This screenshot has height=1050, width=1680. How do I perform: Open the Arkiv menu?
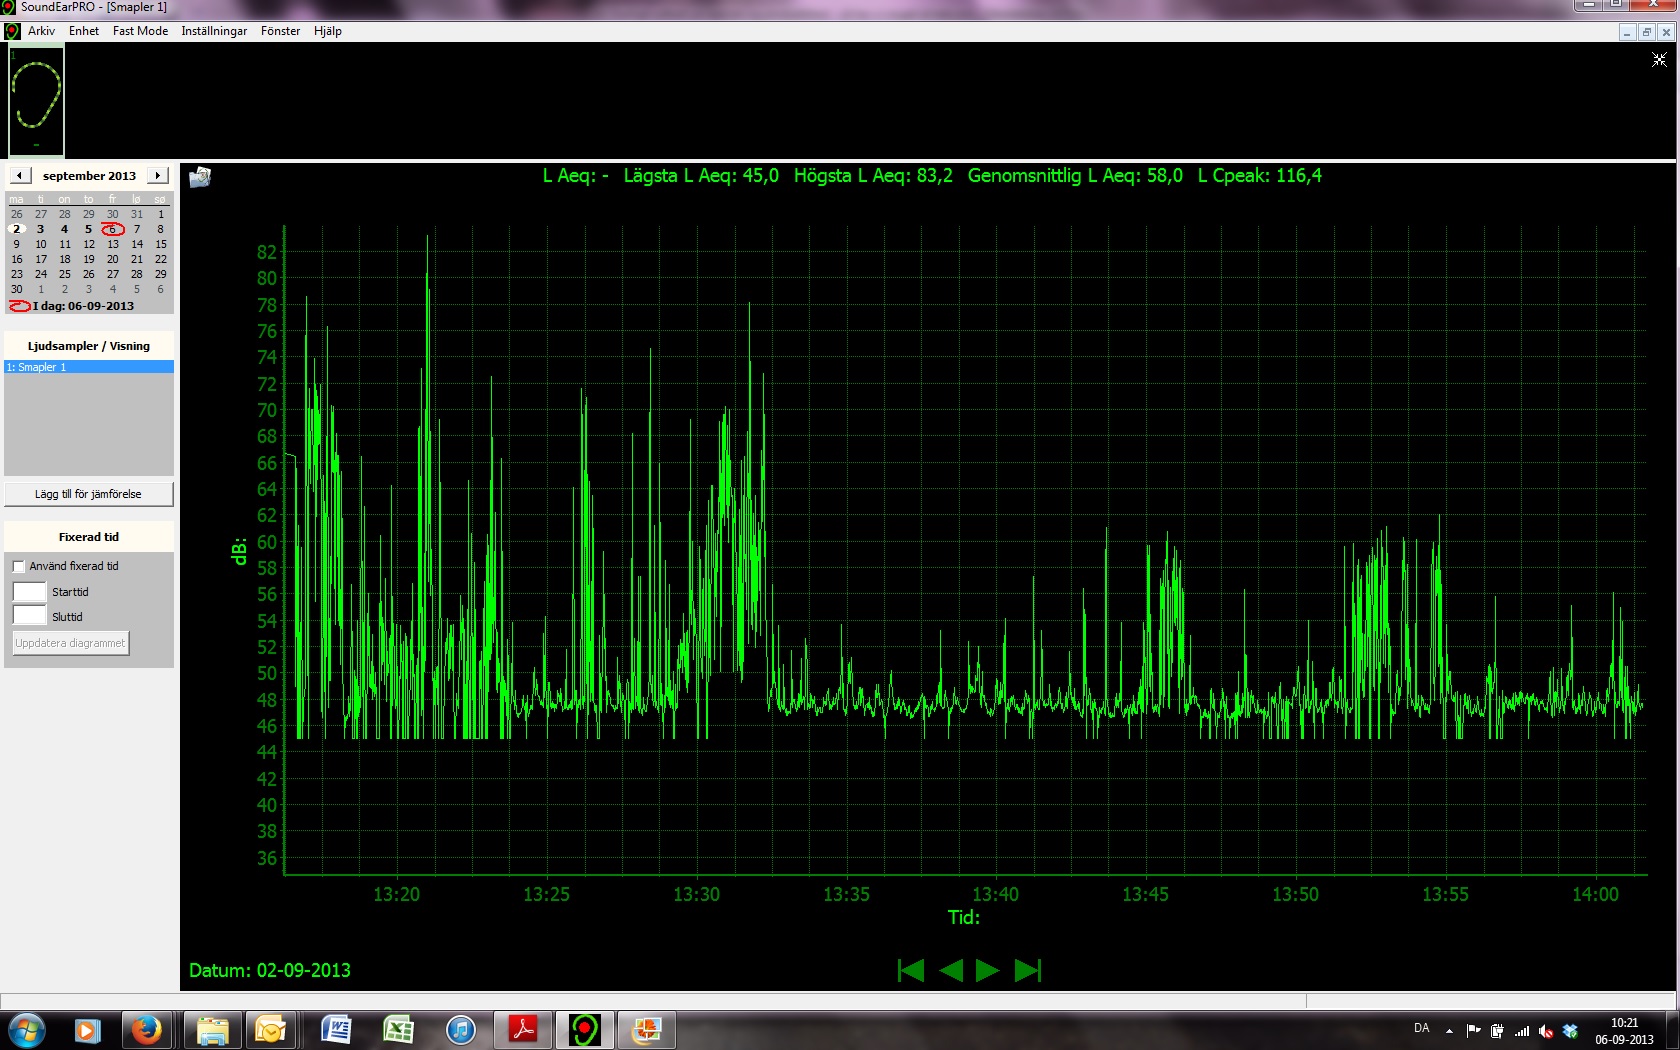click(x=41, y=31)
